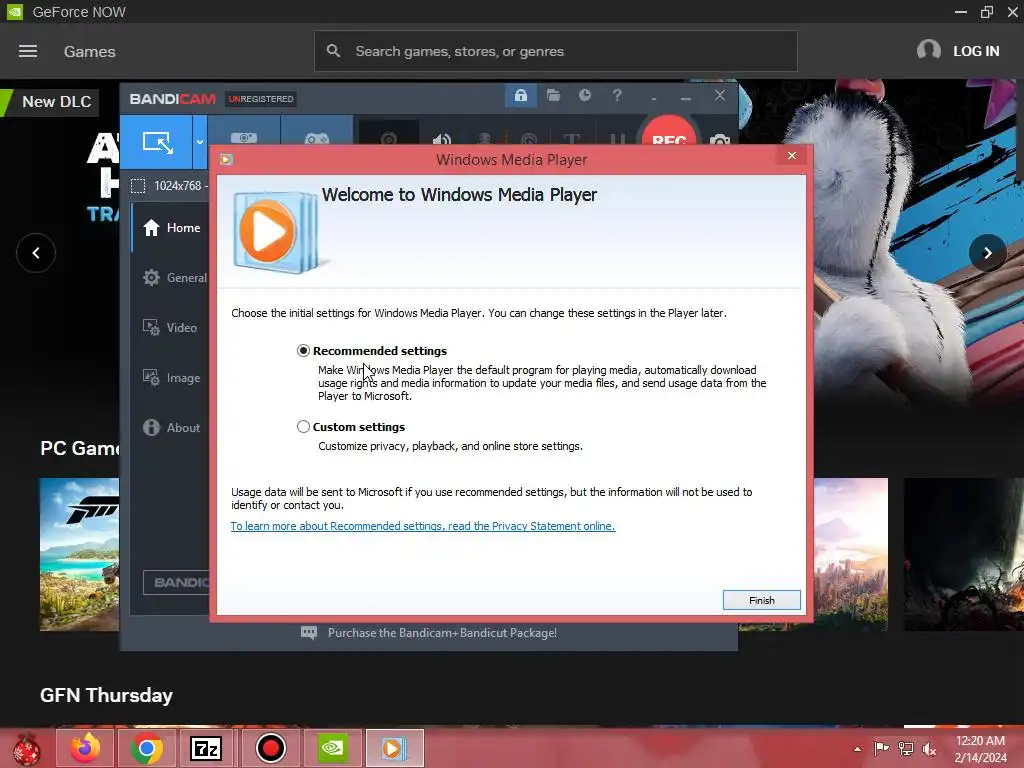The width and height of the screenshot is (1024, 768).
Task: Toggle the Bandicam speaker sound icon
Action: 441,138
